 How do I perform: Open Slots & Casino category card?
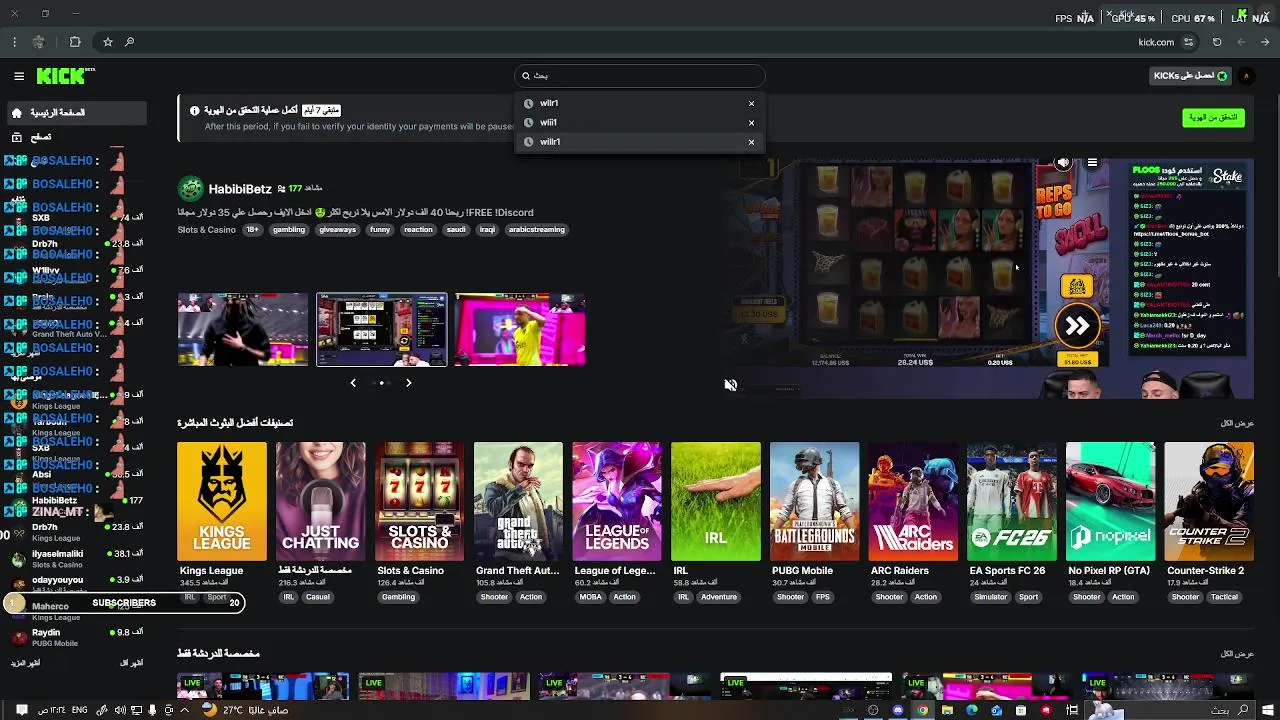click(420, 501)
